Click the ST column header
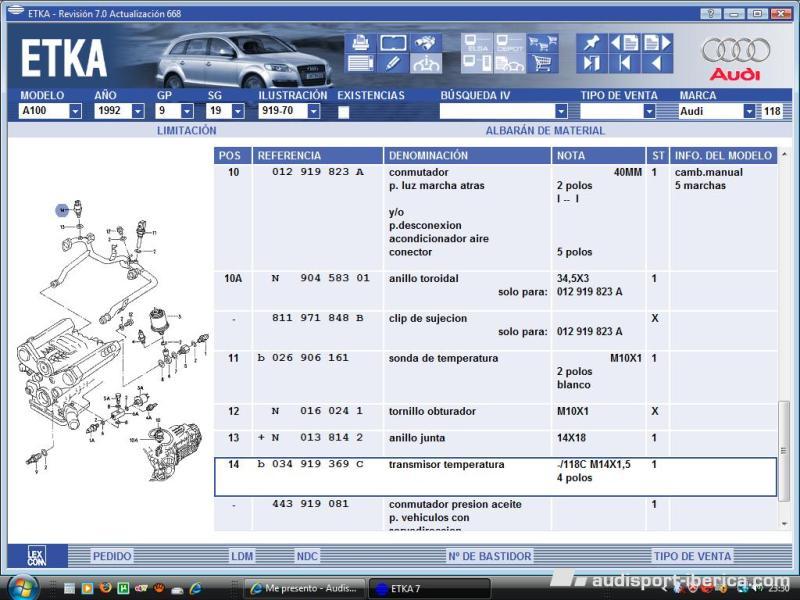The image size is (800, 600). (x=658, y=156)
